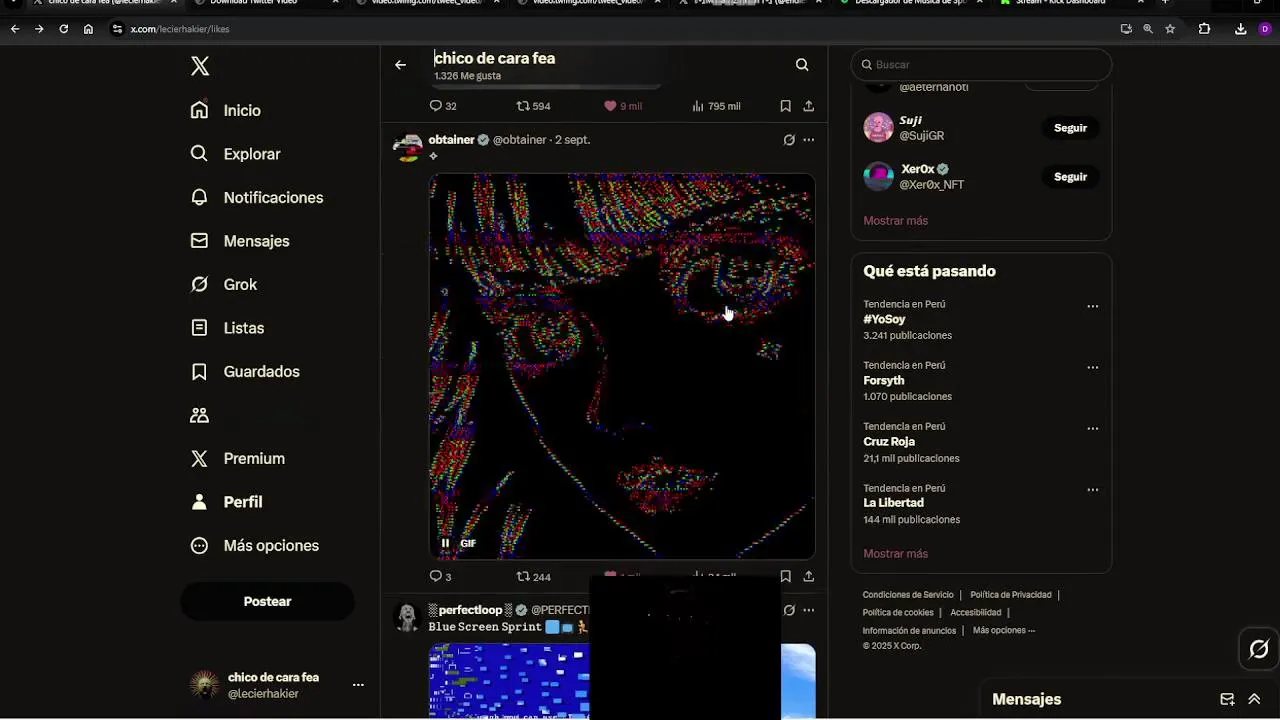Open browser downloads icon
The height and width of the screenshot is (720, 1280).
point(1240,29)
